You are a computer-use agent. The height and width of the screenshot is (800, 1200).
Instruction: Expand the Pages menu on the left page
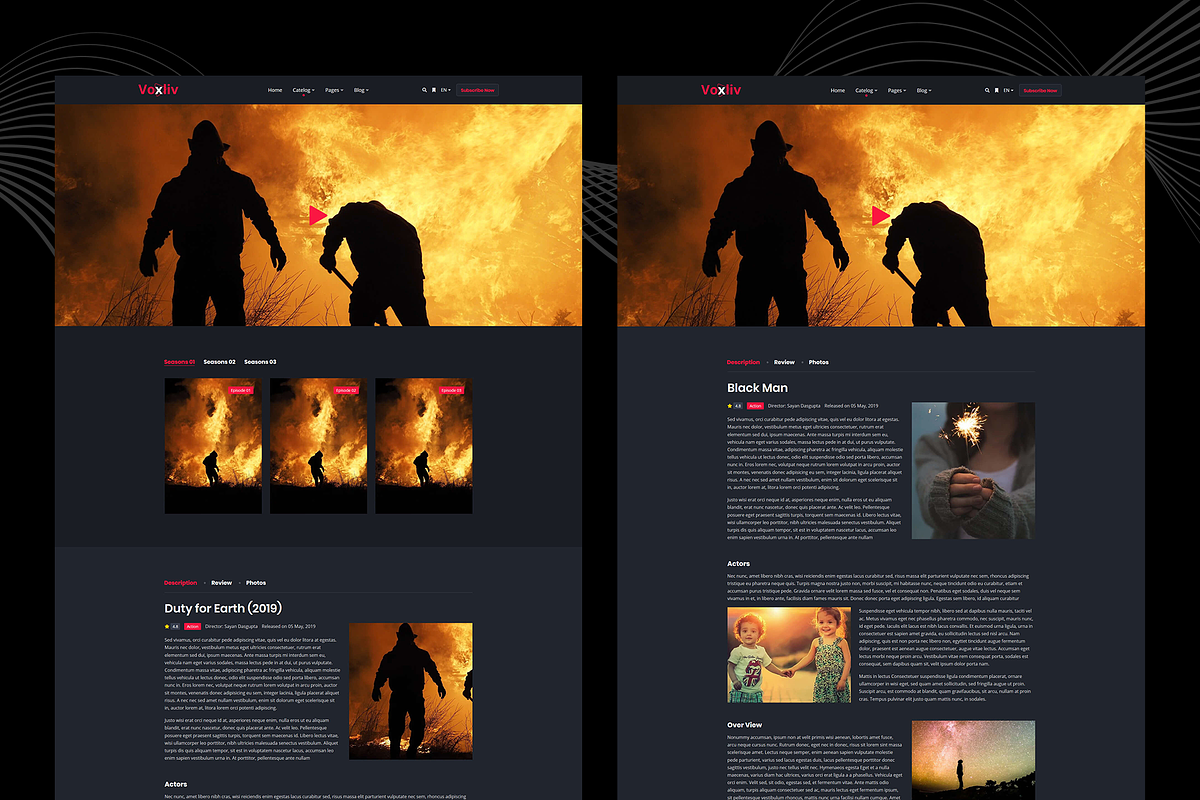pyautogui.click(x=334, y=90)
